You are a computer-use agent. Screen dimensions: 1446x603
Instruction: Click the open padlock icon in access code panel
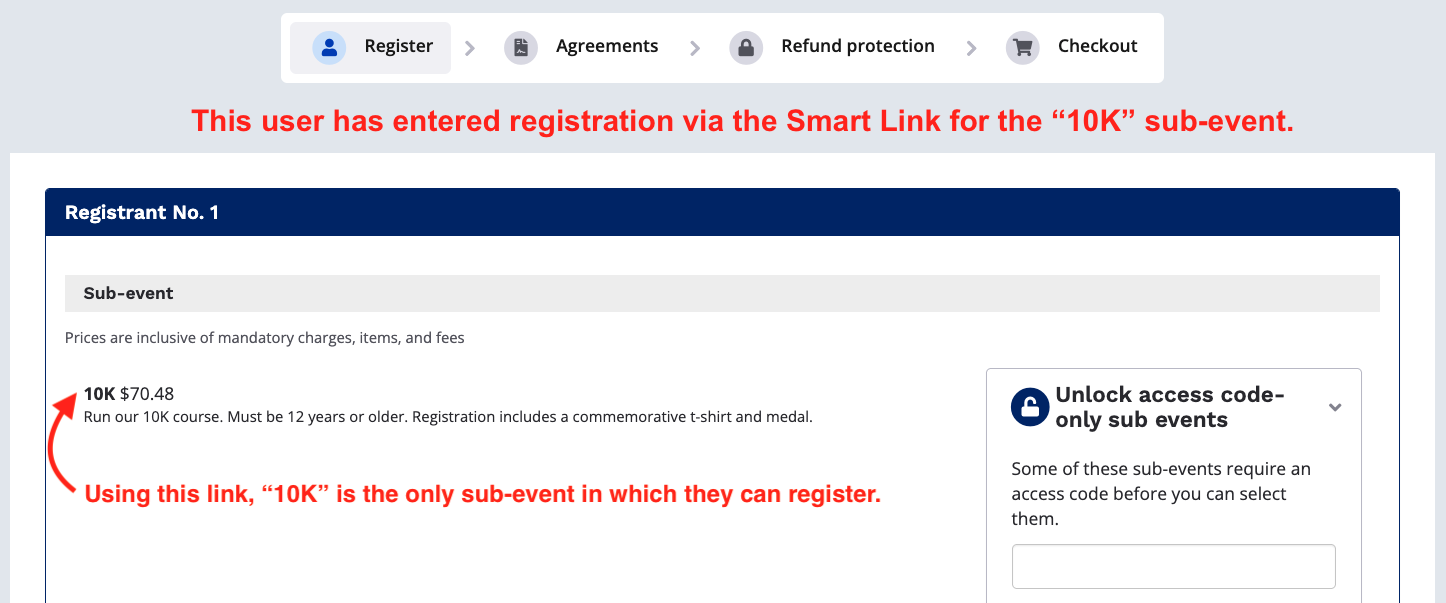point(1030,407)
